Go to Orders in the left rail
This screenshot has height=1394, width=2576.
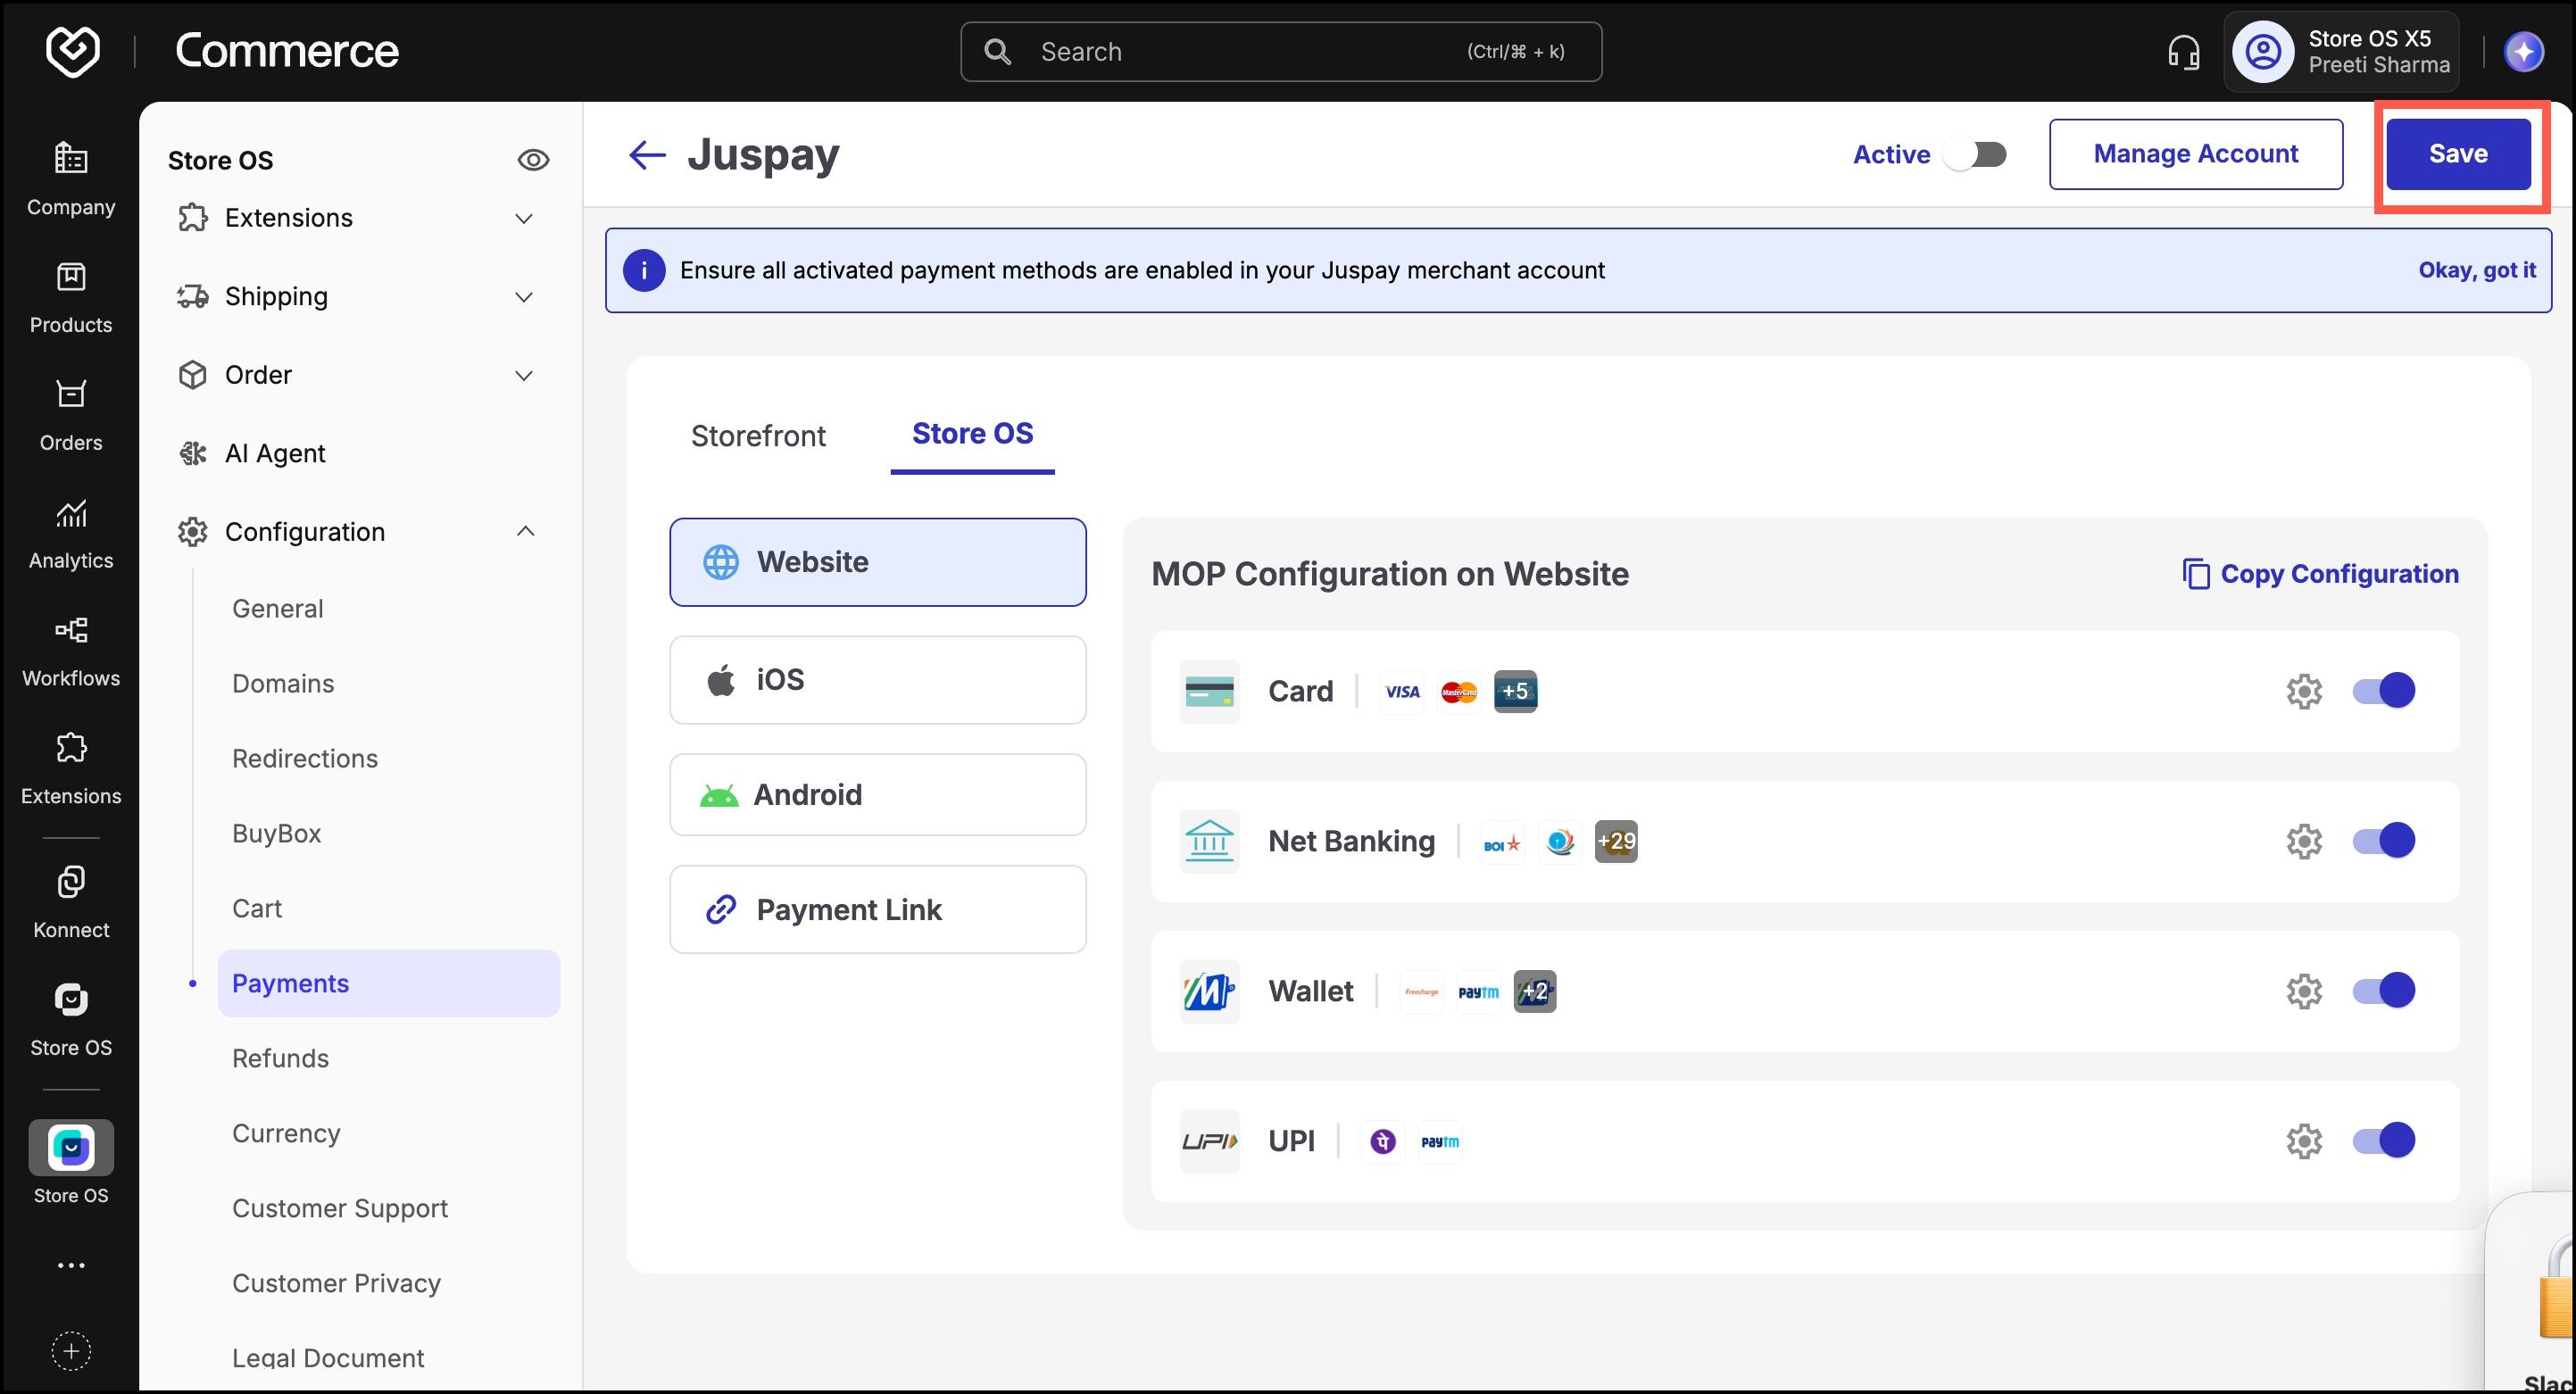click(71, 415)
